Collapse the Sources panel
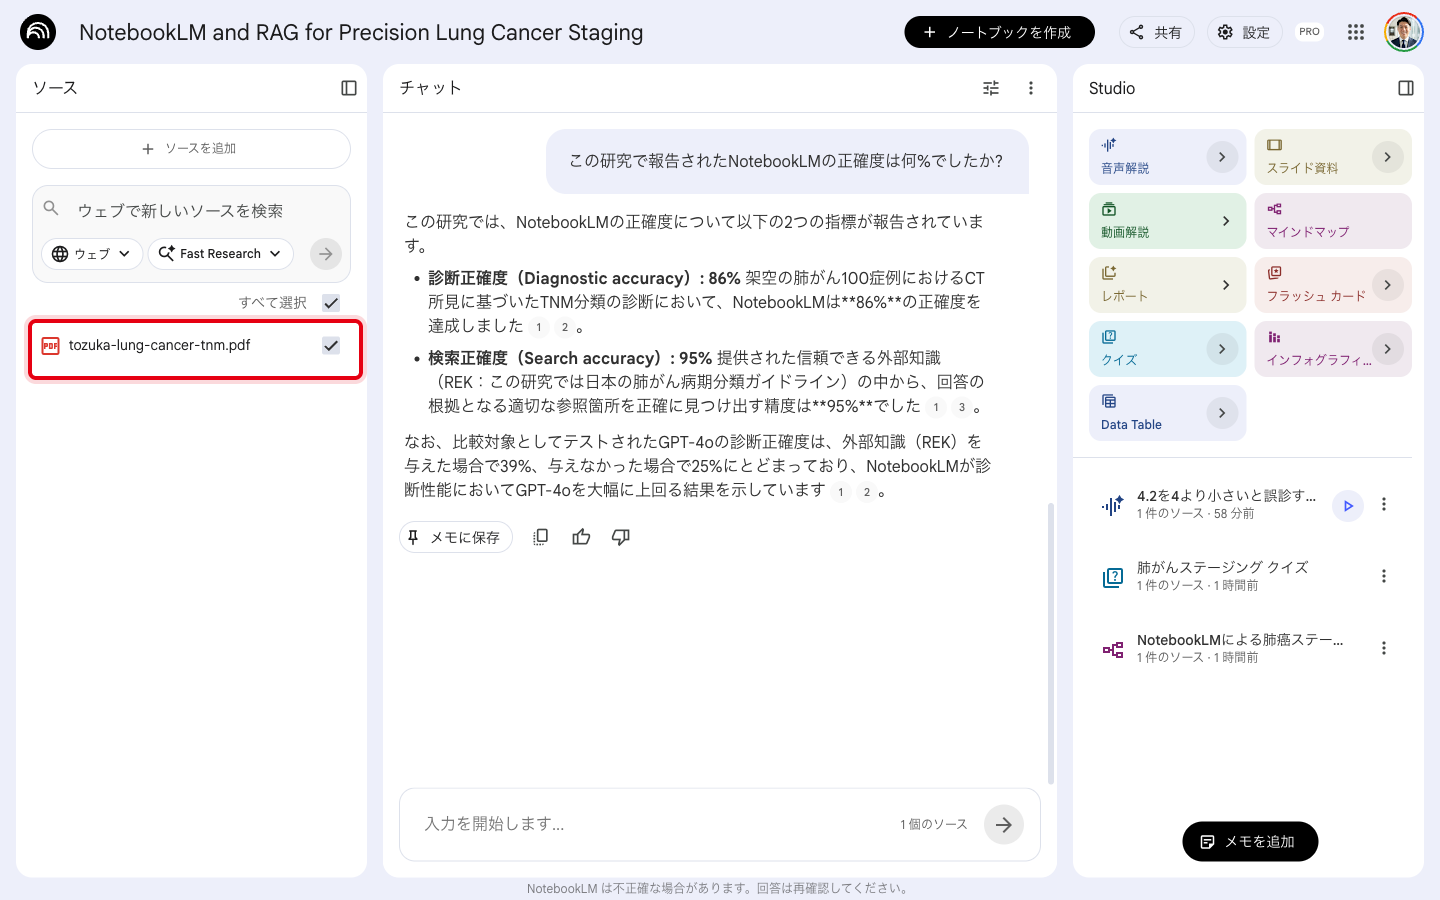 coord(349,88)
